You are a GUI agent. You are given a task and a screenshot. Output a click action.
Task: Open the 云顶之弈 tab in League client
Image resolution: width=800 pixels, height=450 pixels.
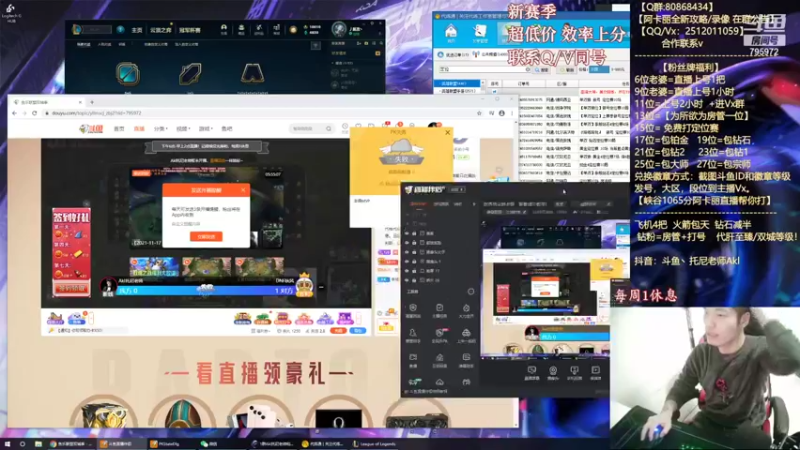(x=160, y=30)
